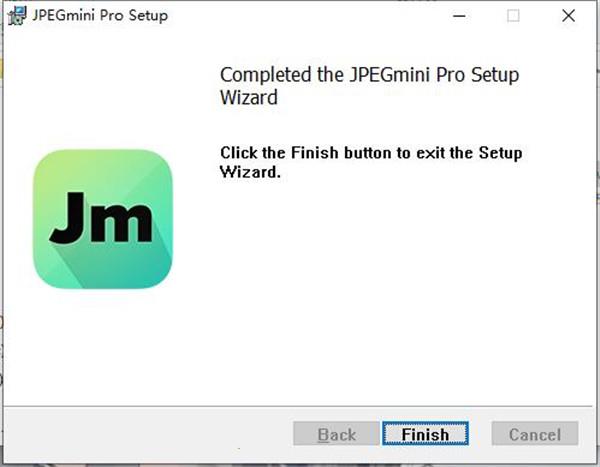Click empty grey footer left of Back
The image size is (600, 467).
tap(147, 434)
